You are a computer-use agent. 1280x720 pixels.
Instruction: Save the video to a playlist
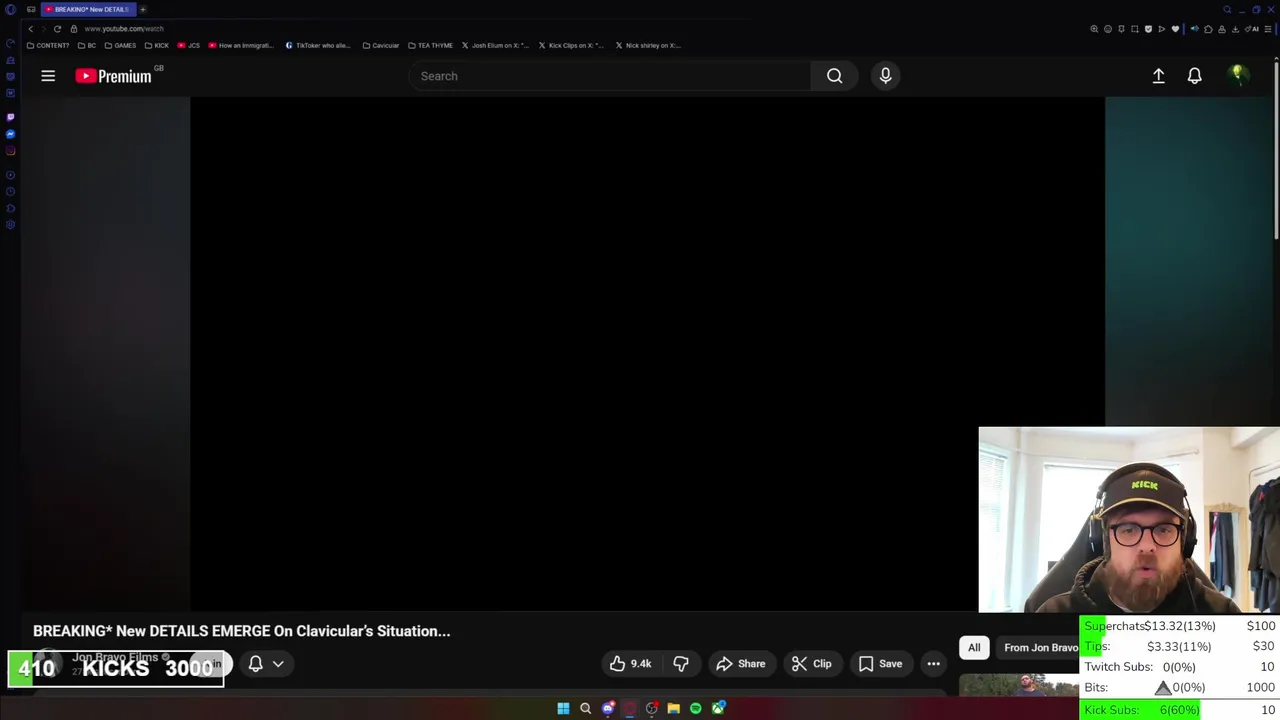point(881,664)
